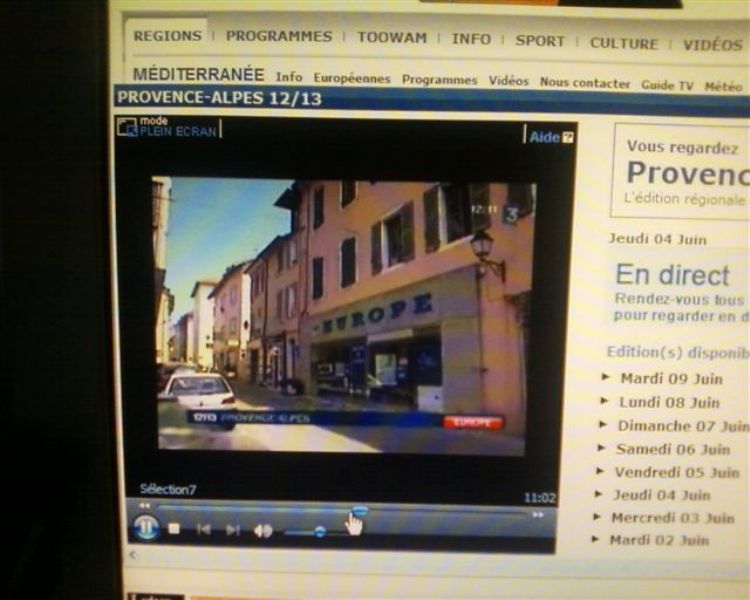Viewport: 750px width, 600px height.
Task: Select the Samedi 06 Juin edition
Action: click(x=673, y=449)
